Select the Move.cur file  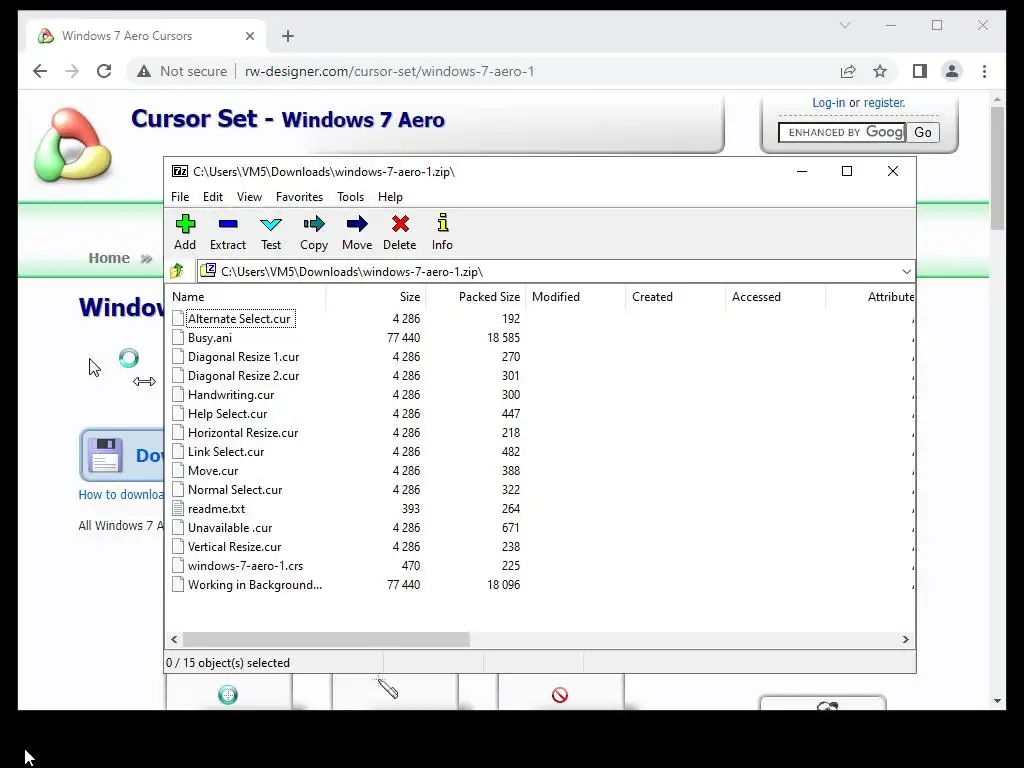[x=213, y=470]
